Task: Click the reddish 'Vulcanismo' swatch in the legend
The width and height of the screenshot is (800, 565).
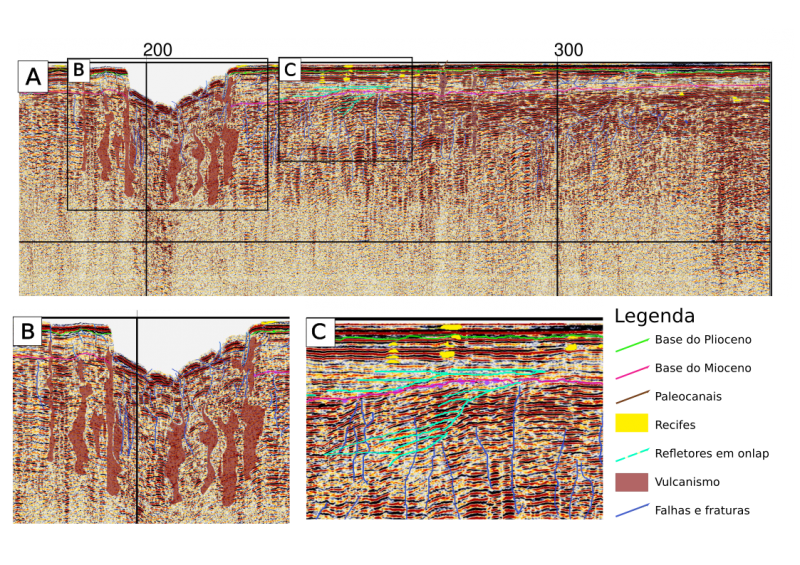Action: pos(632,482)
